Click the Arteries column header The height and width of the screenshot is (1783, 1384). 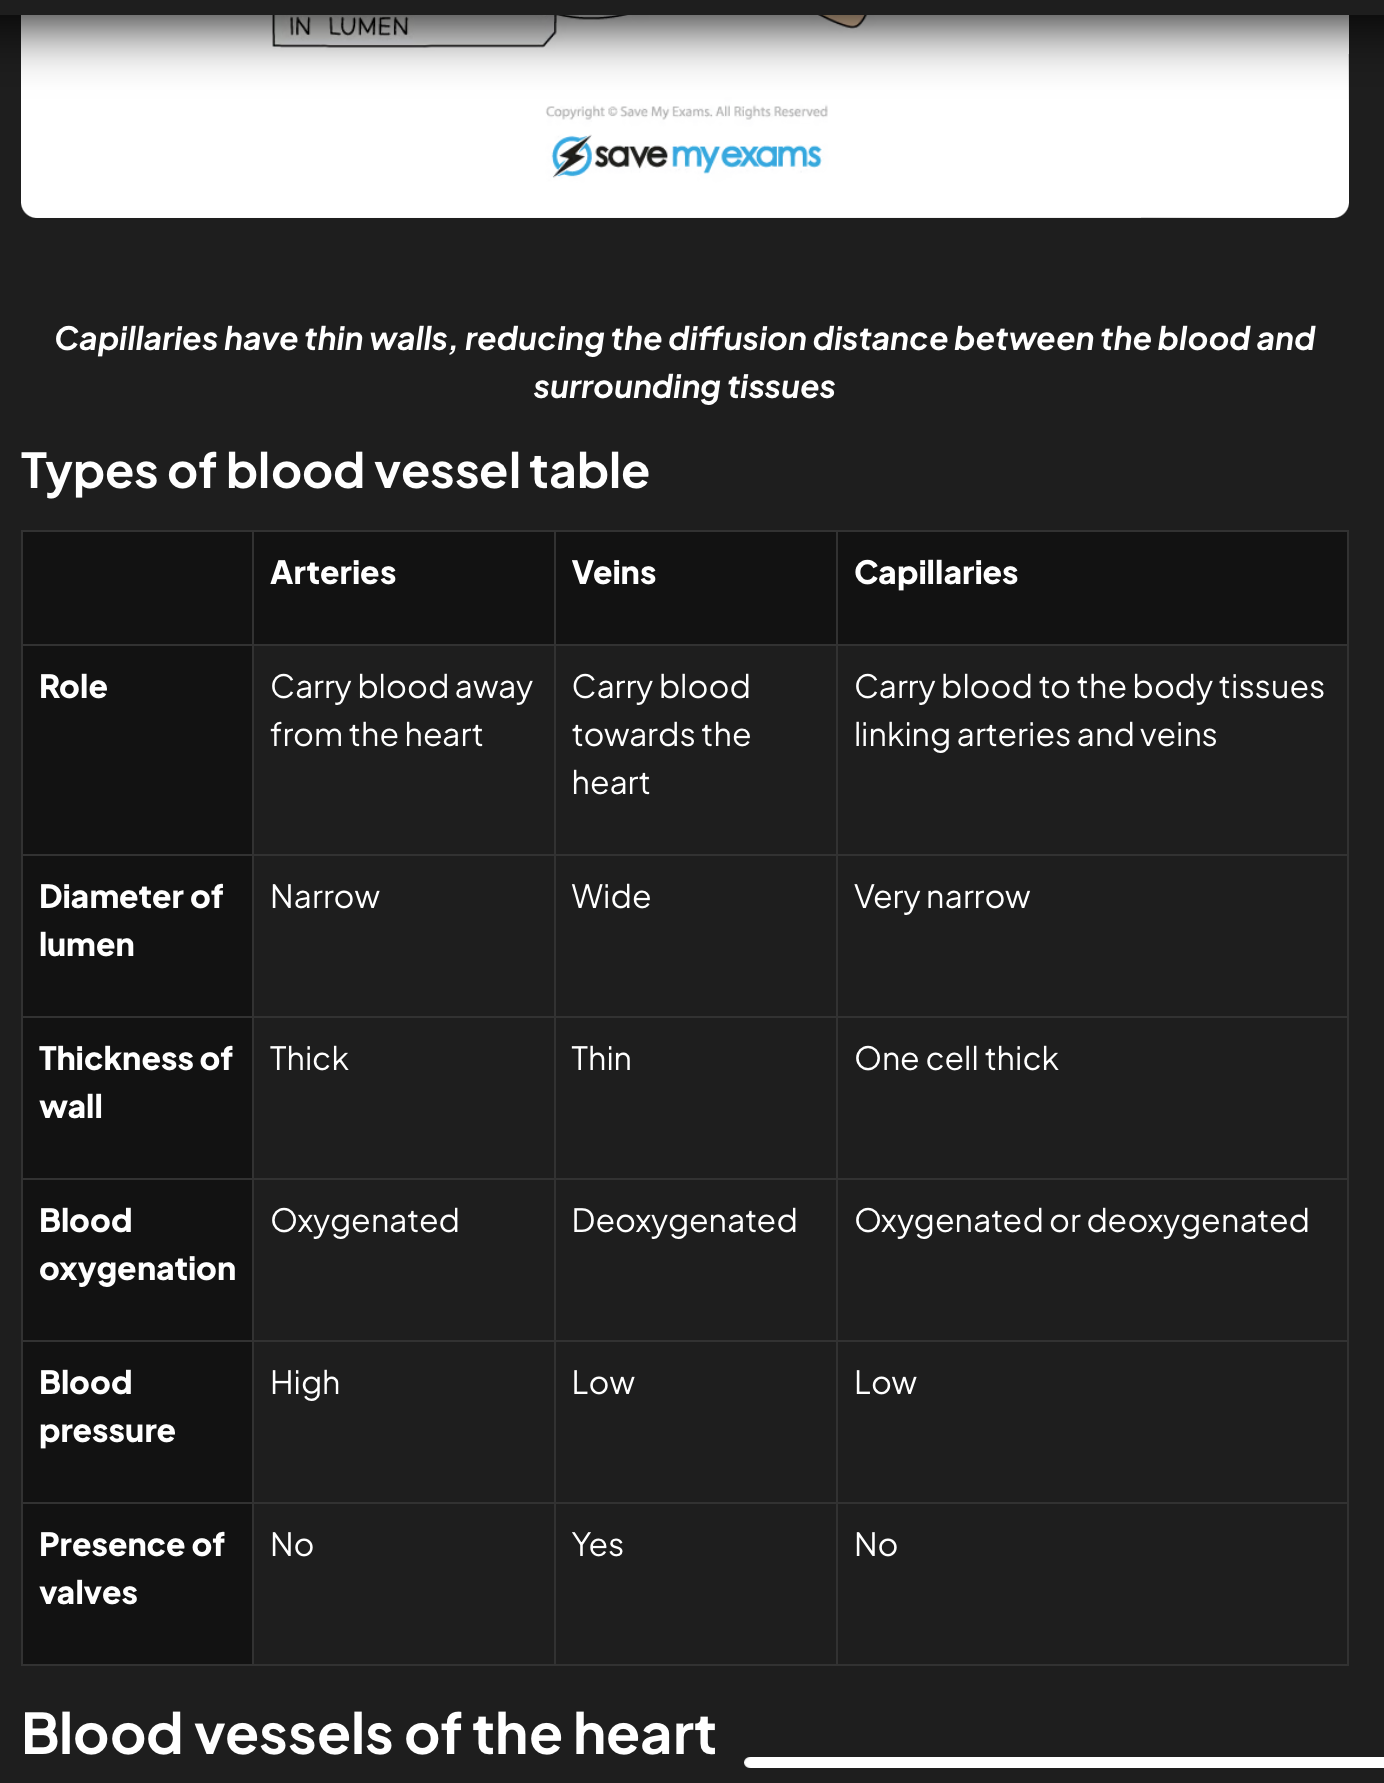333,573
